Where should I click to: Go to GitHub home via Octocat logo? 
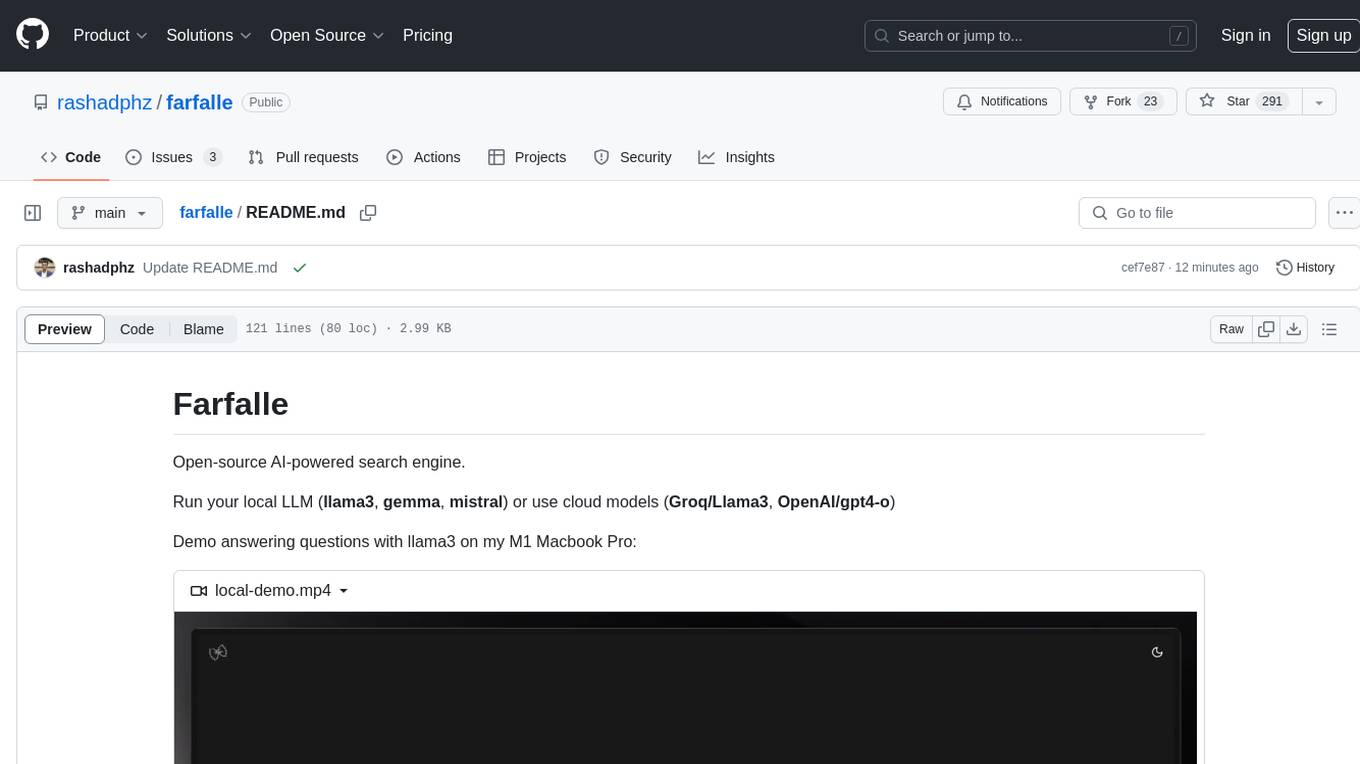(x=32, y=35)
